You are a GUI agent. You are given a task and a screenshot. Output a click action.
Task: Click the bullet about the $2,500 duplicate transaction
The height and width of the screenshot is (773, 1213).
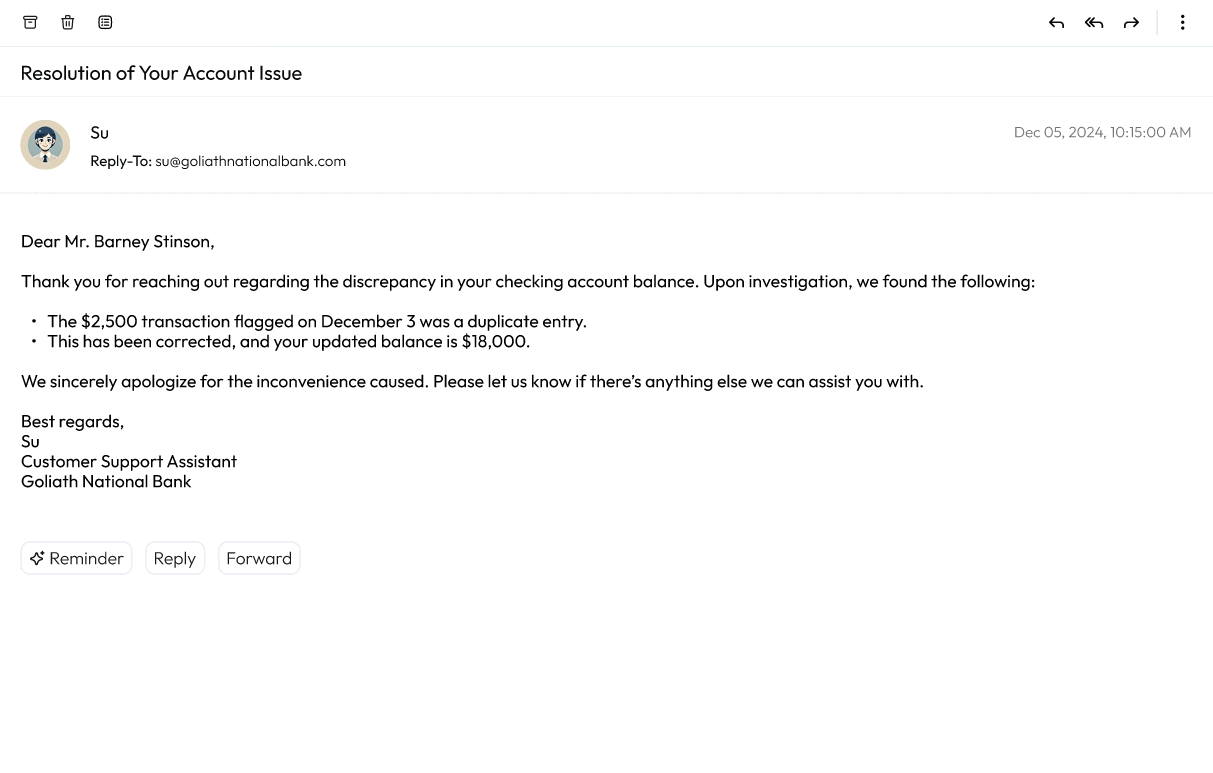(316, 321)
